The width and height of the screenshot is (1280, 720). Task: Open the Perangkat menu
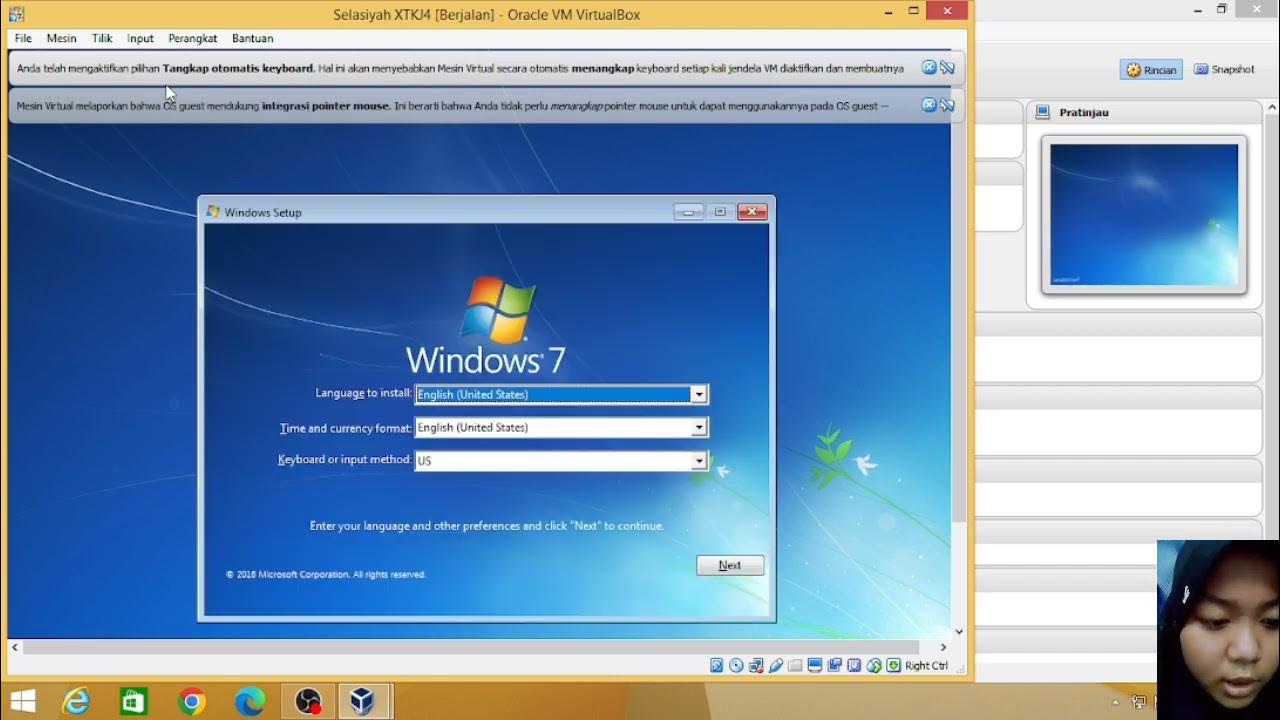[193, 38]
